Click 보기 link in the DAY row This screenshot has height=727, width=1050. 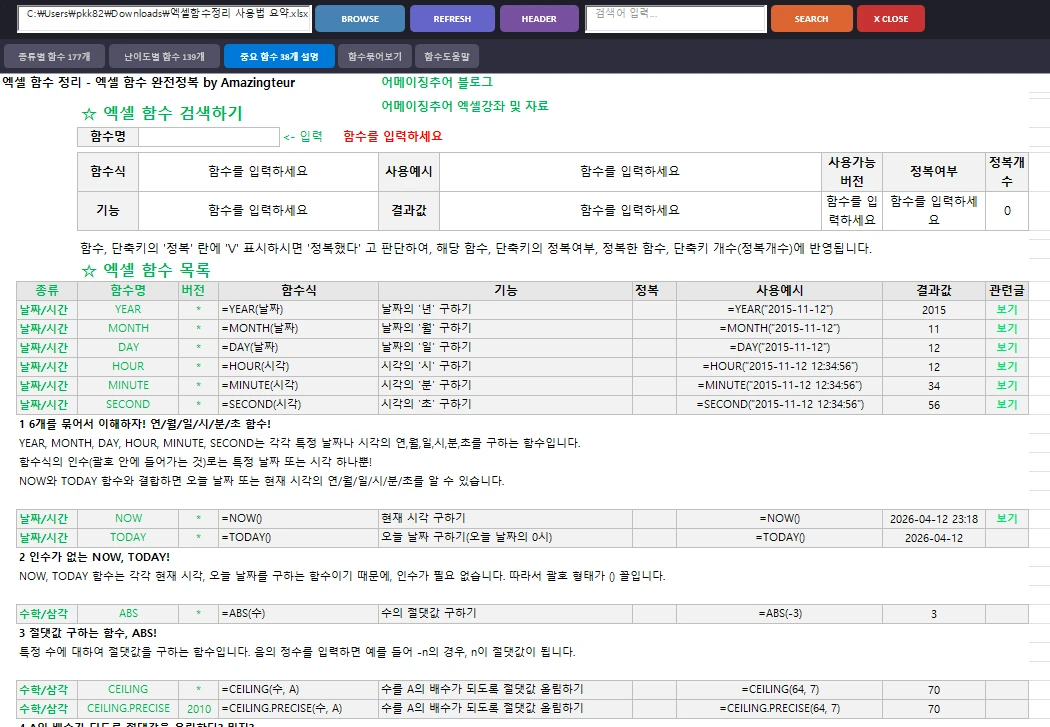click(1006, 347)
